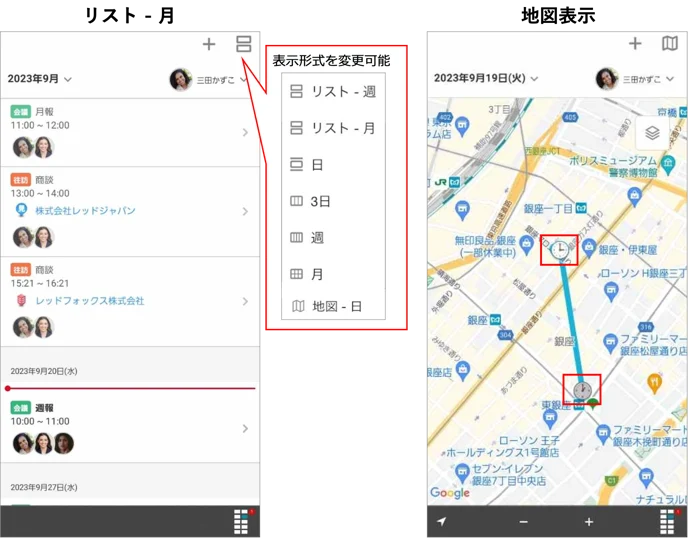Click the 会議 tag on 週報
Image resolution: width=688 pixels, height=538 pixels.
point(21,408)
